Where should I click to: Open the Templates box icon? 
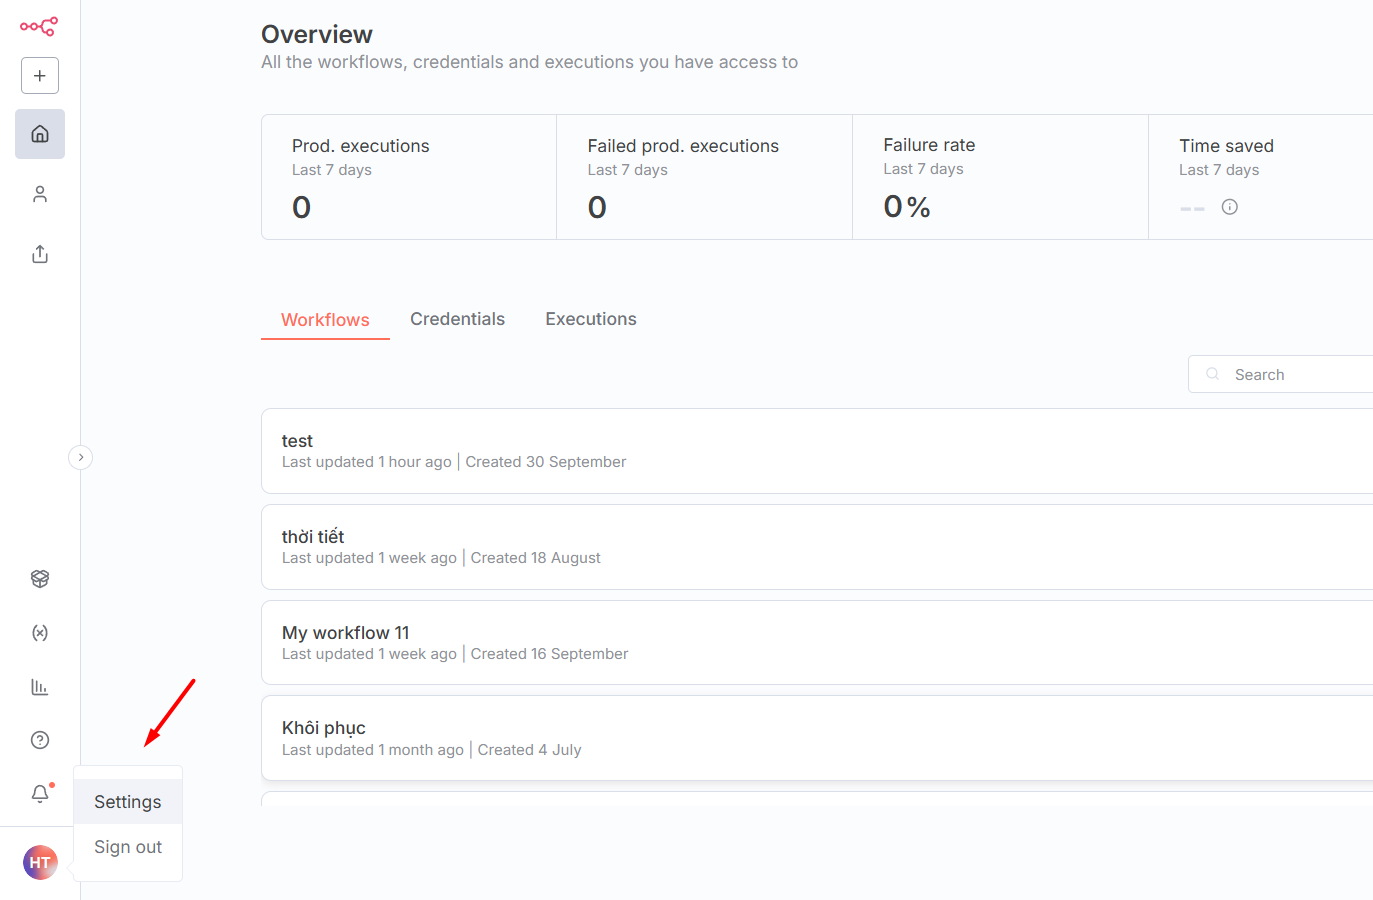40,579
